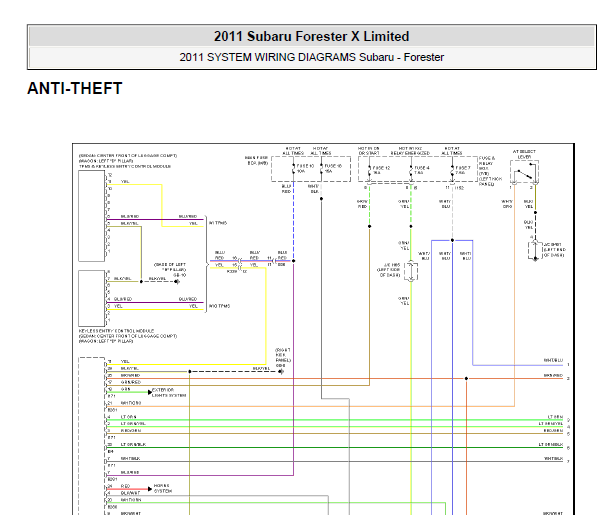602x515 pixels.
Task: Click the arrowhead pointing to EXTERIOR LIGHTS SYSTEM
Action: point(150,392)
